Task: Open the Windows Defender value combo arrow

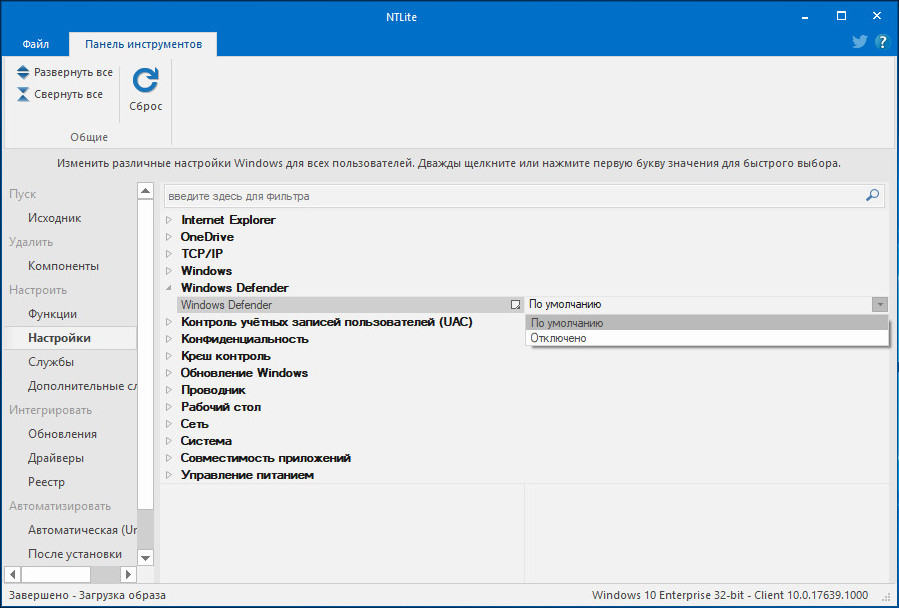Action: [880, 305]
